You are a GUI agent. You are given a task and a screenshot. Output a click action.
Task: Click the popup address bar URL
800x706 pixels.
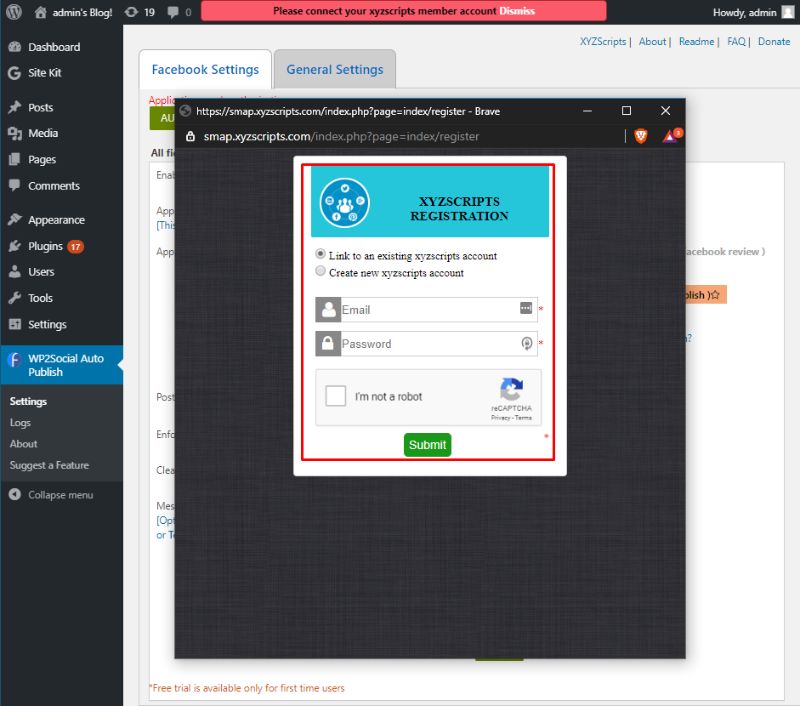tap(341, 136)
